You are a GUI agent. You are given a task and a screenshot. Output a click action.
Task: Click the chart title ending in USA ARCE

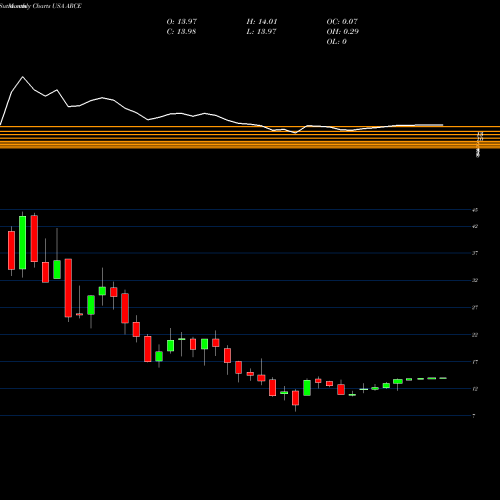41,6
